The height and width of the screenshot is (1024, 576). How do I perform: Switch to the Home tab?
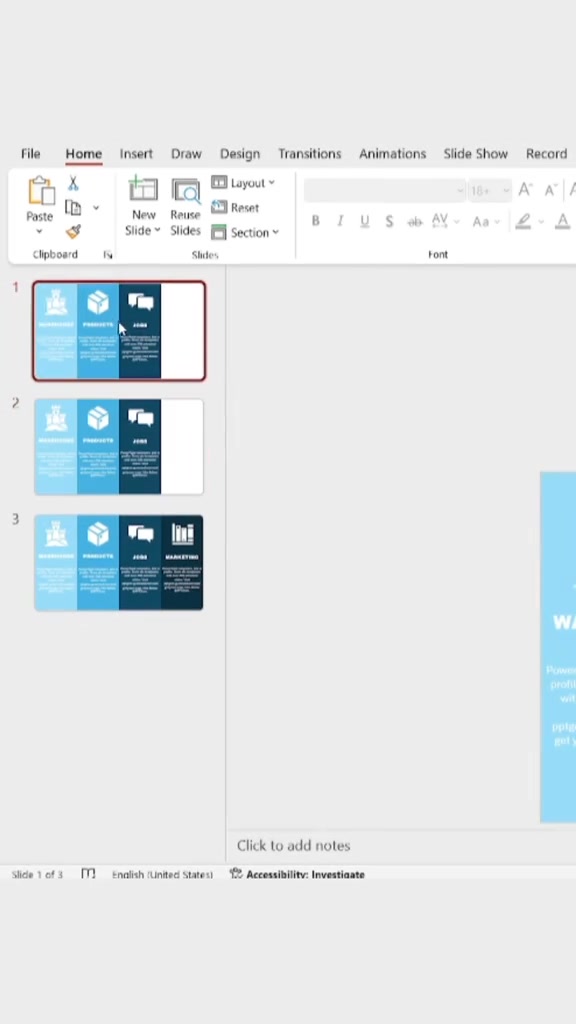click(x=84, y=153)
